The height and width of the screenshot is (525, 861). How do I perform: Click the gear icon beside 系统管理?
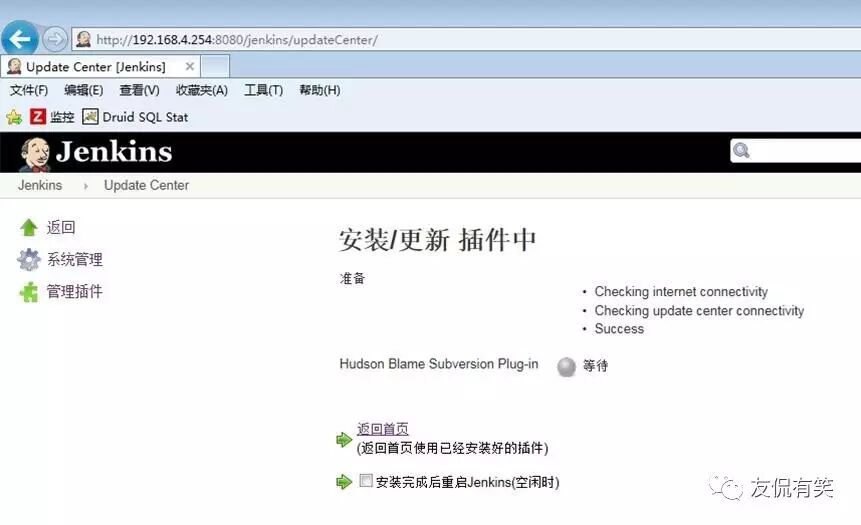[x=29, y=259]
